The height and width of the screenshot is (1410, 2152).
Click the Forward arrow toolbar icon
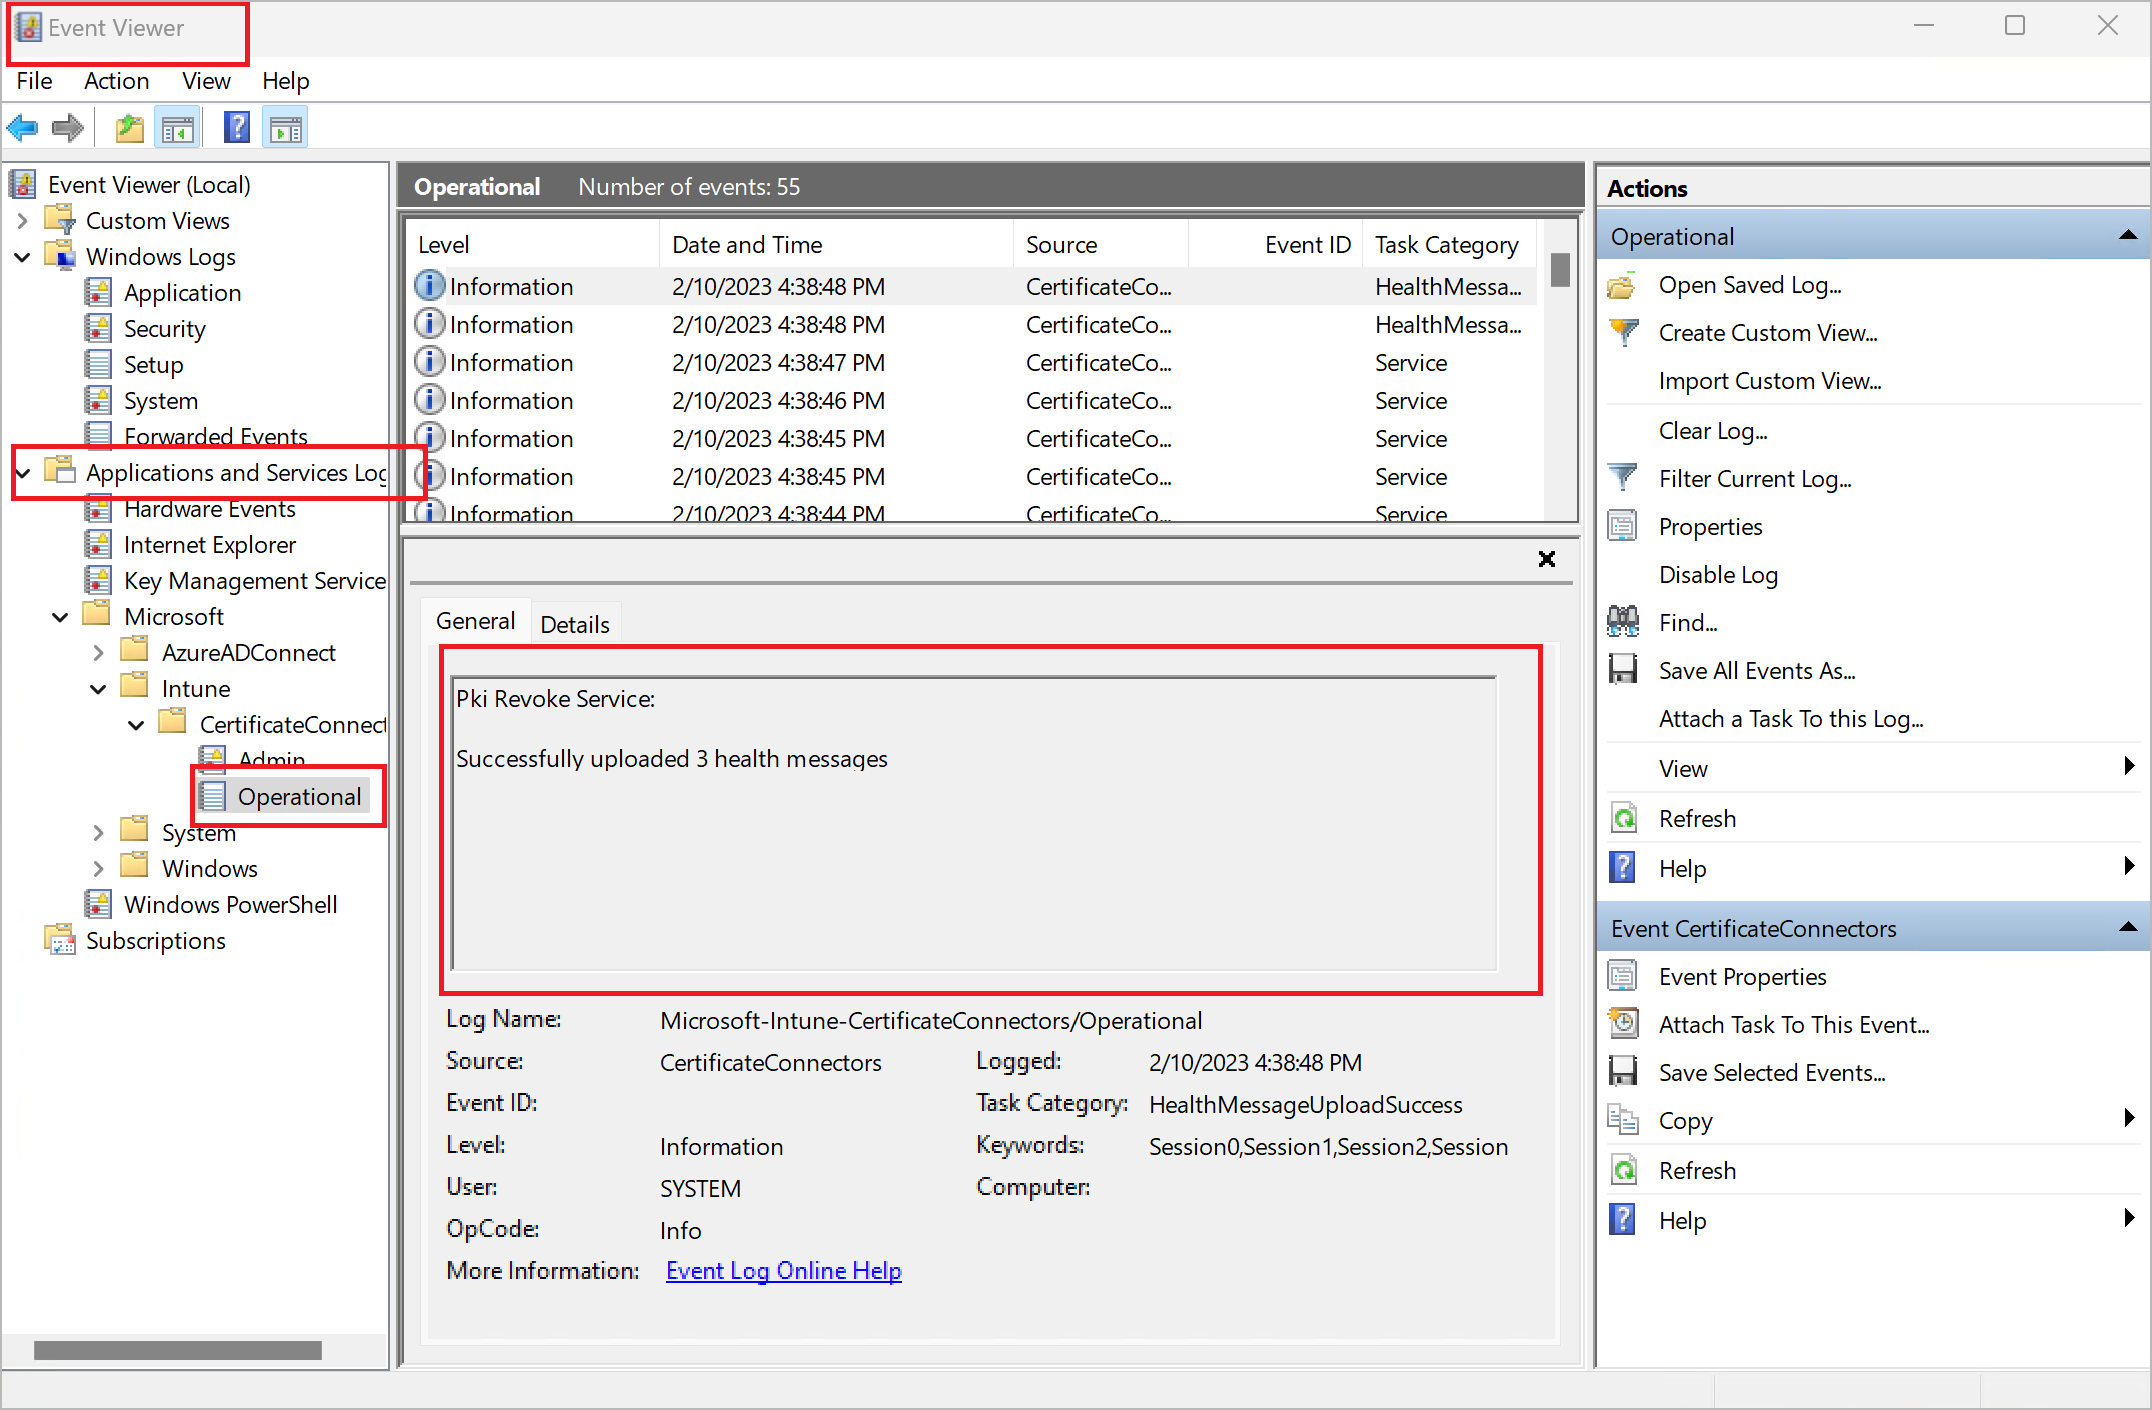pyautogui.click(x=67, y=128)
